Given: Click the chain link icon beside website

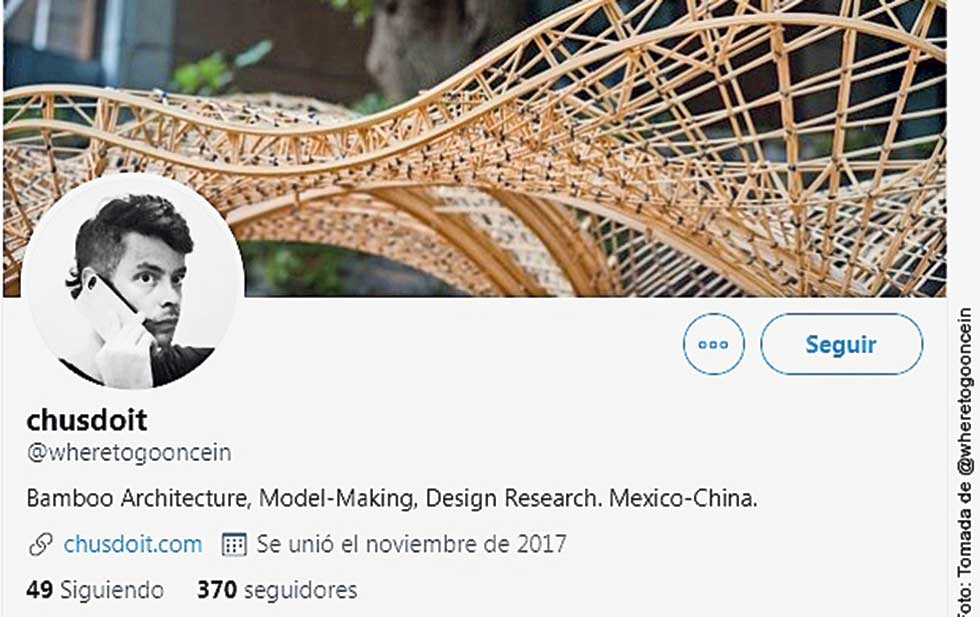Looking at the screenshot, I should [41, 544].
